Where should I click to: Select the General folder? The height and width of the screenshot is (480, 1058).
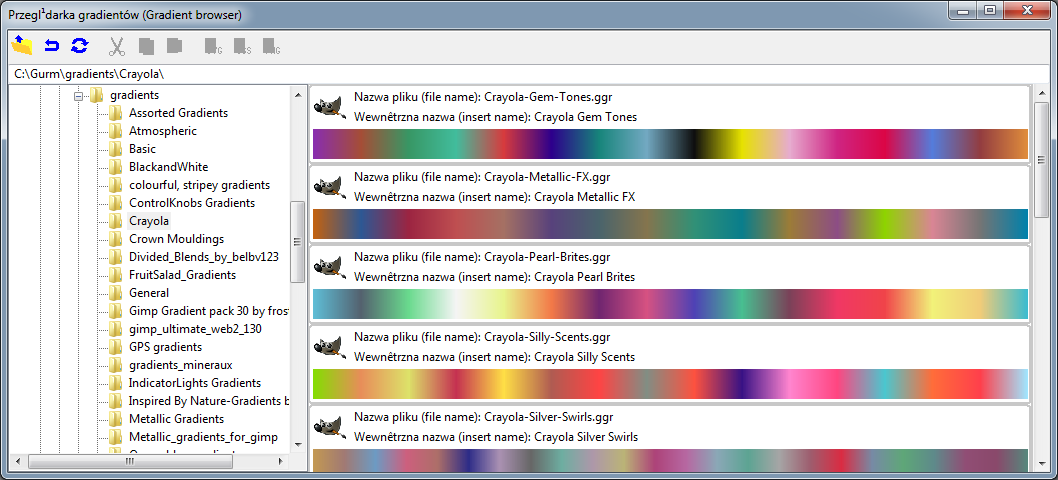(x=149, y=293)
